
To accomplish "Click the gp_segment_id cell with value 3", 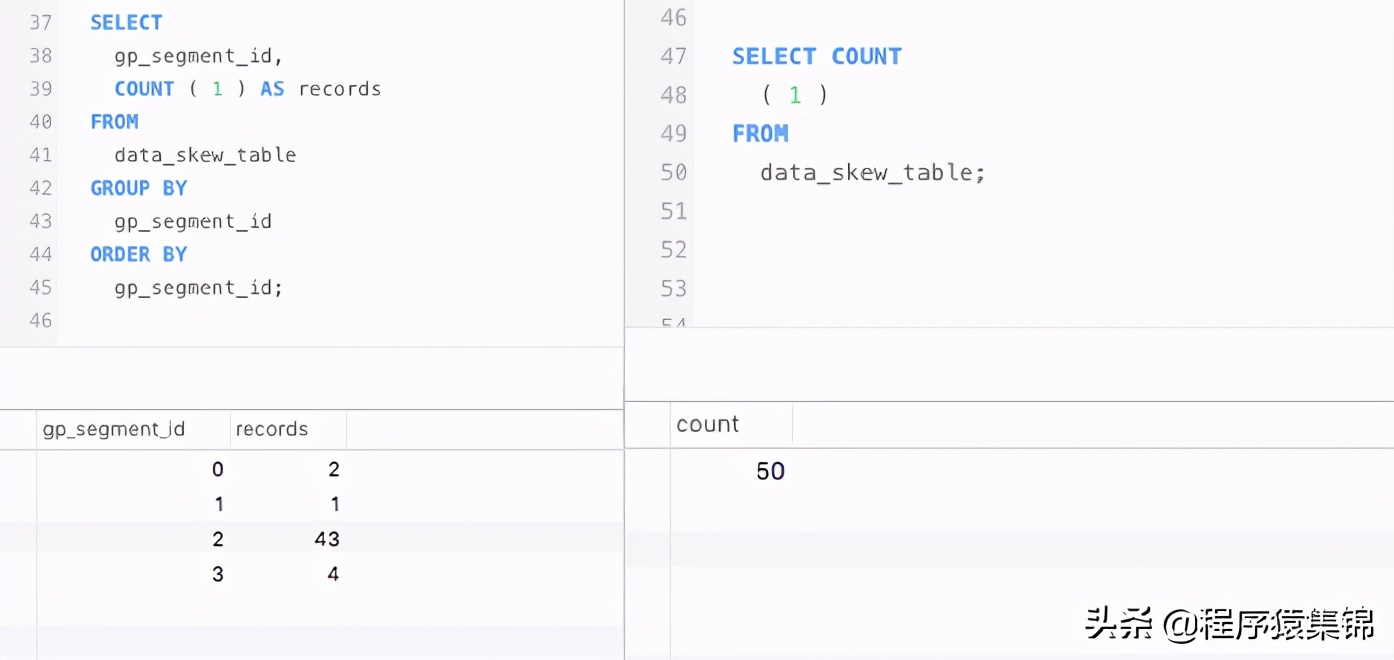I will tap(133, 574).
